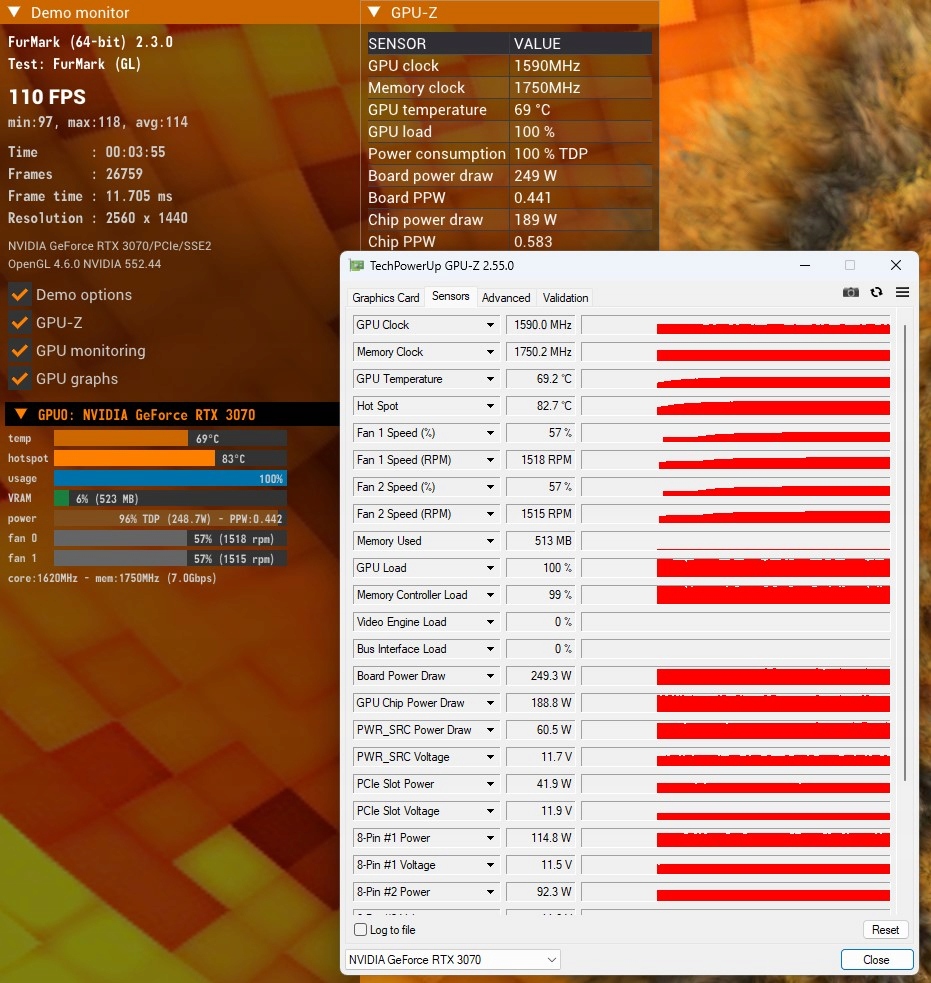
Task: Switch to the Advanced tab
Action: (506, 298)
